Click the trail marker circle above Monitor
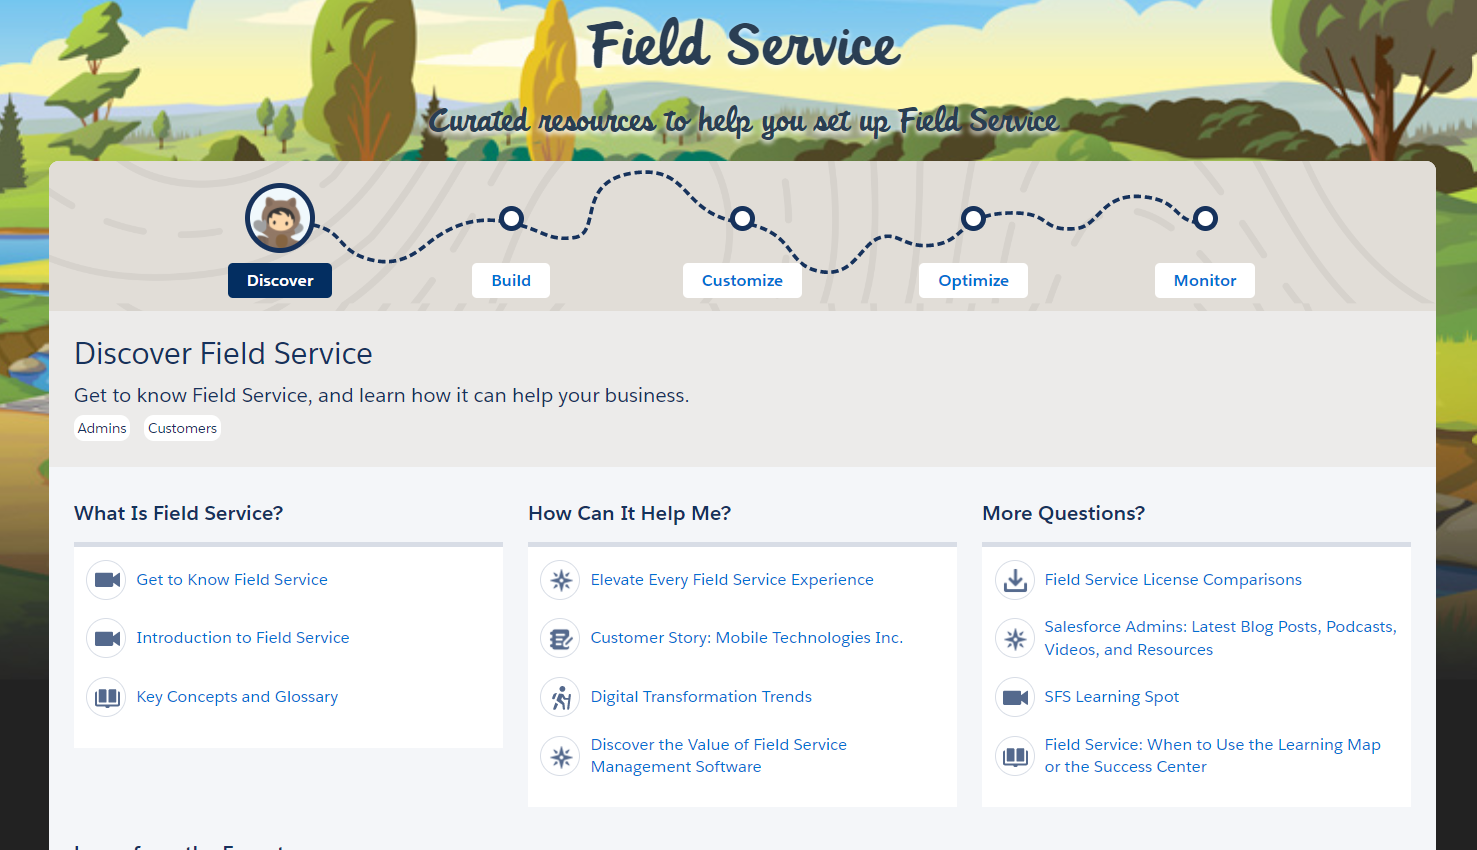The width and height of the screenshot is (1477, 850). (x=1205, y=218)
